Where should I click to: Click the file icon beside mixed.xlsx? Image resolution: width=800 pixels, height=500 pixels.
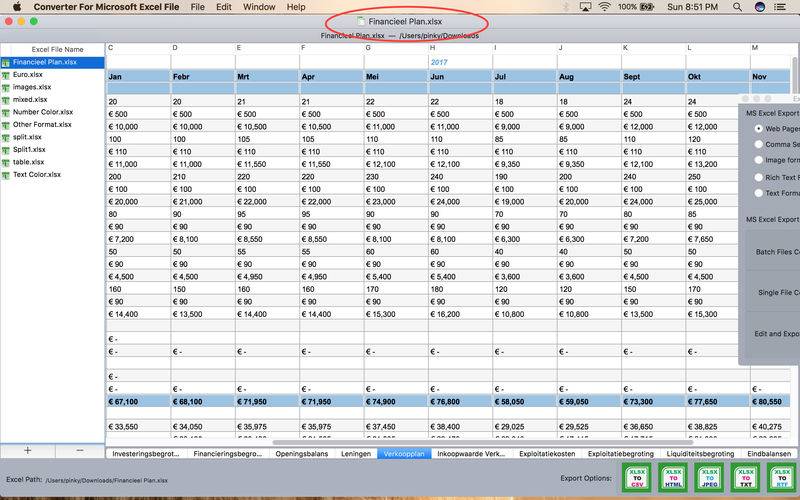[x=6, y=100]
